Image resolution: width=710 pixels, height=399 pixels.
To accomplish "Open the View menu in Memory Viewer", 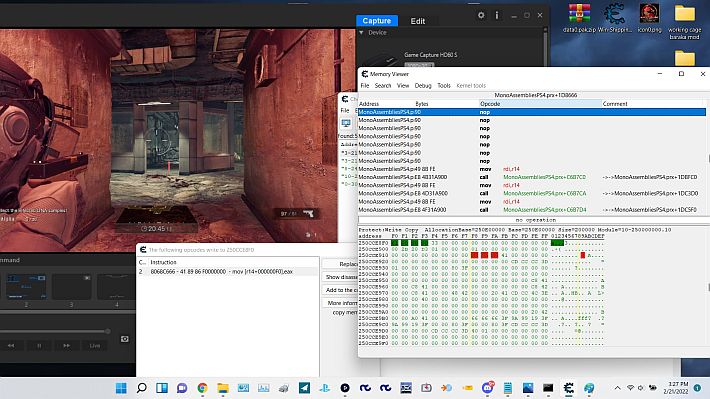I will coord(403,85).
